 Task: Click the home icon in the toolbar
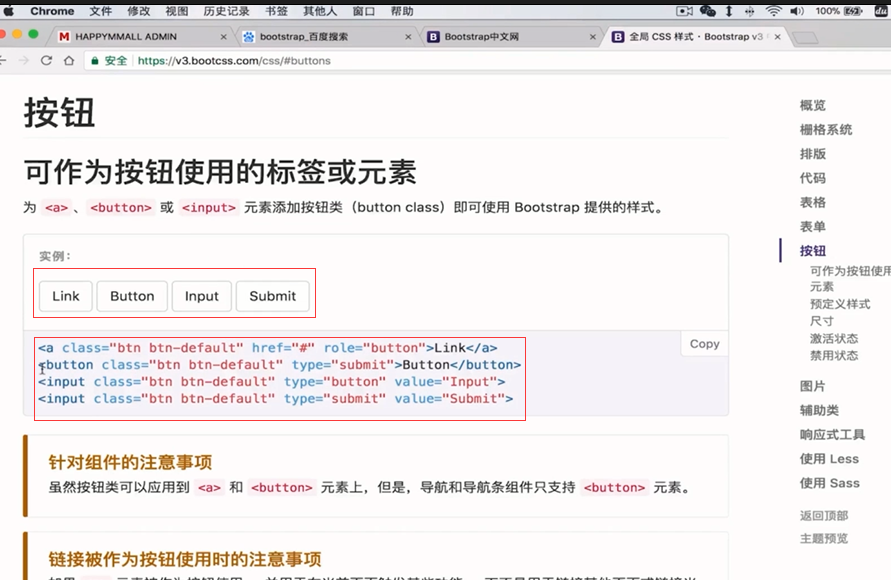[x=69, y=61]
